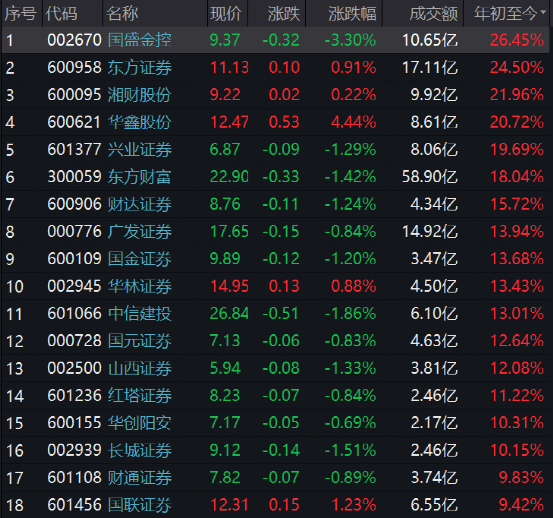Click the 17.11亿 turnover value
553x518 pixels.
click(x=430, y=67)
